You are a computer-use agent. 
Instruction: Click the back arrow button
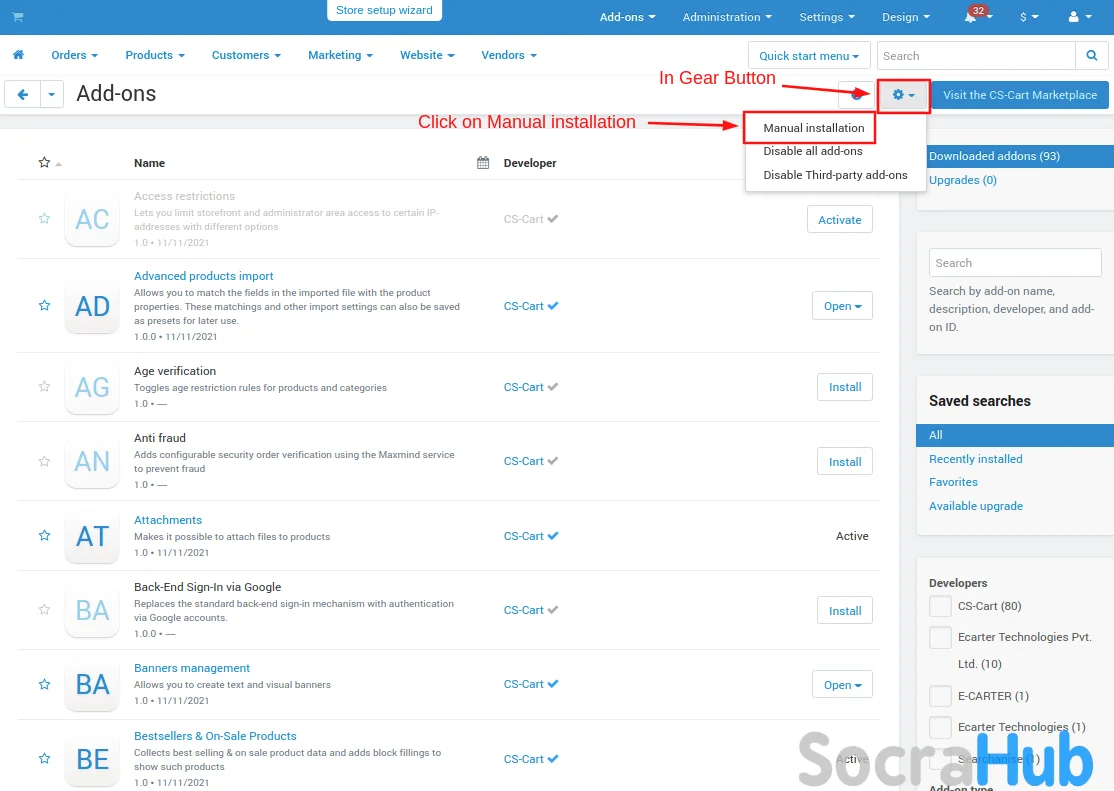click(23, 94)
